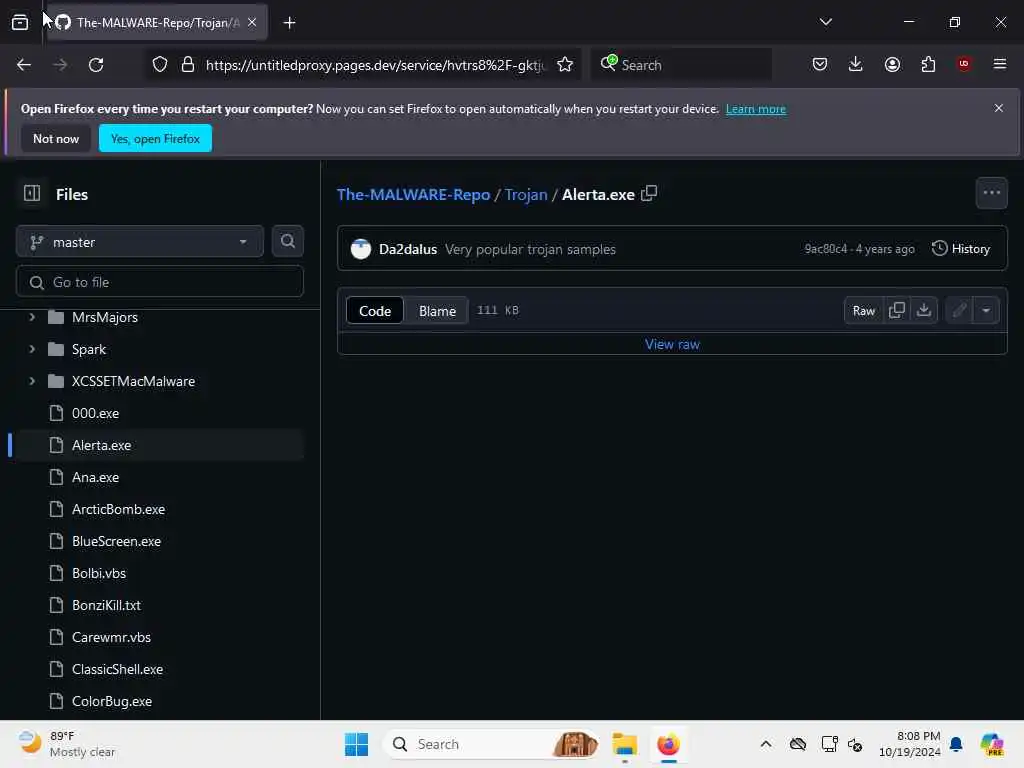Expand MrsMajors folder
The width and height of the screenshot is (1024, 768).
click(31, 317)
